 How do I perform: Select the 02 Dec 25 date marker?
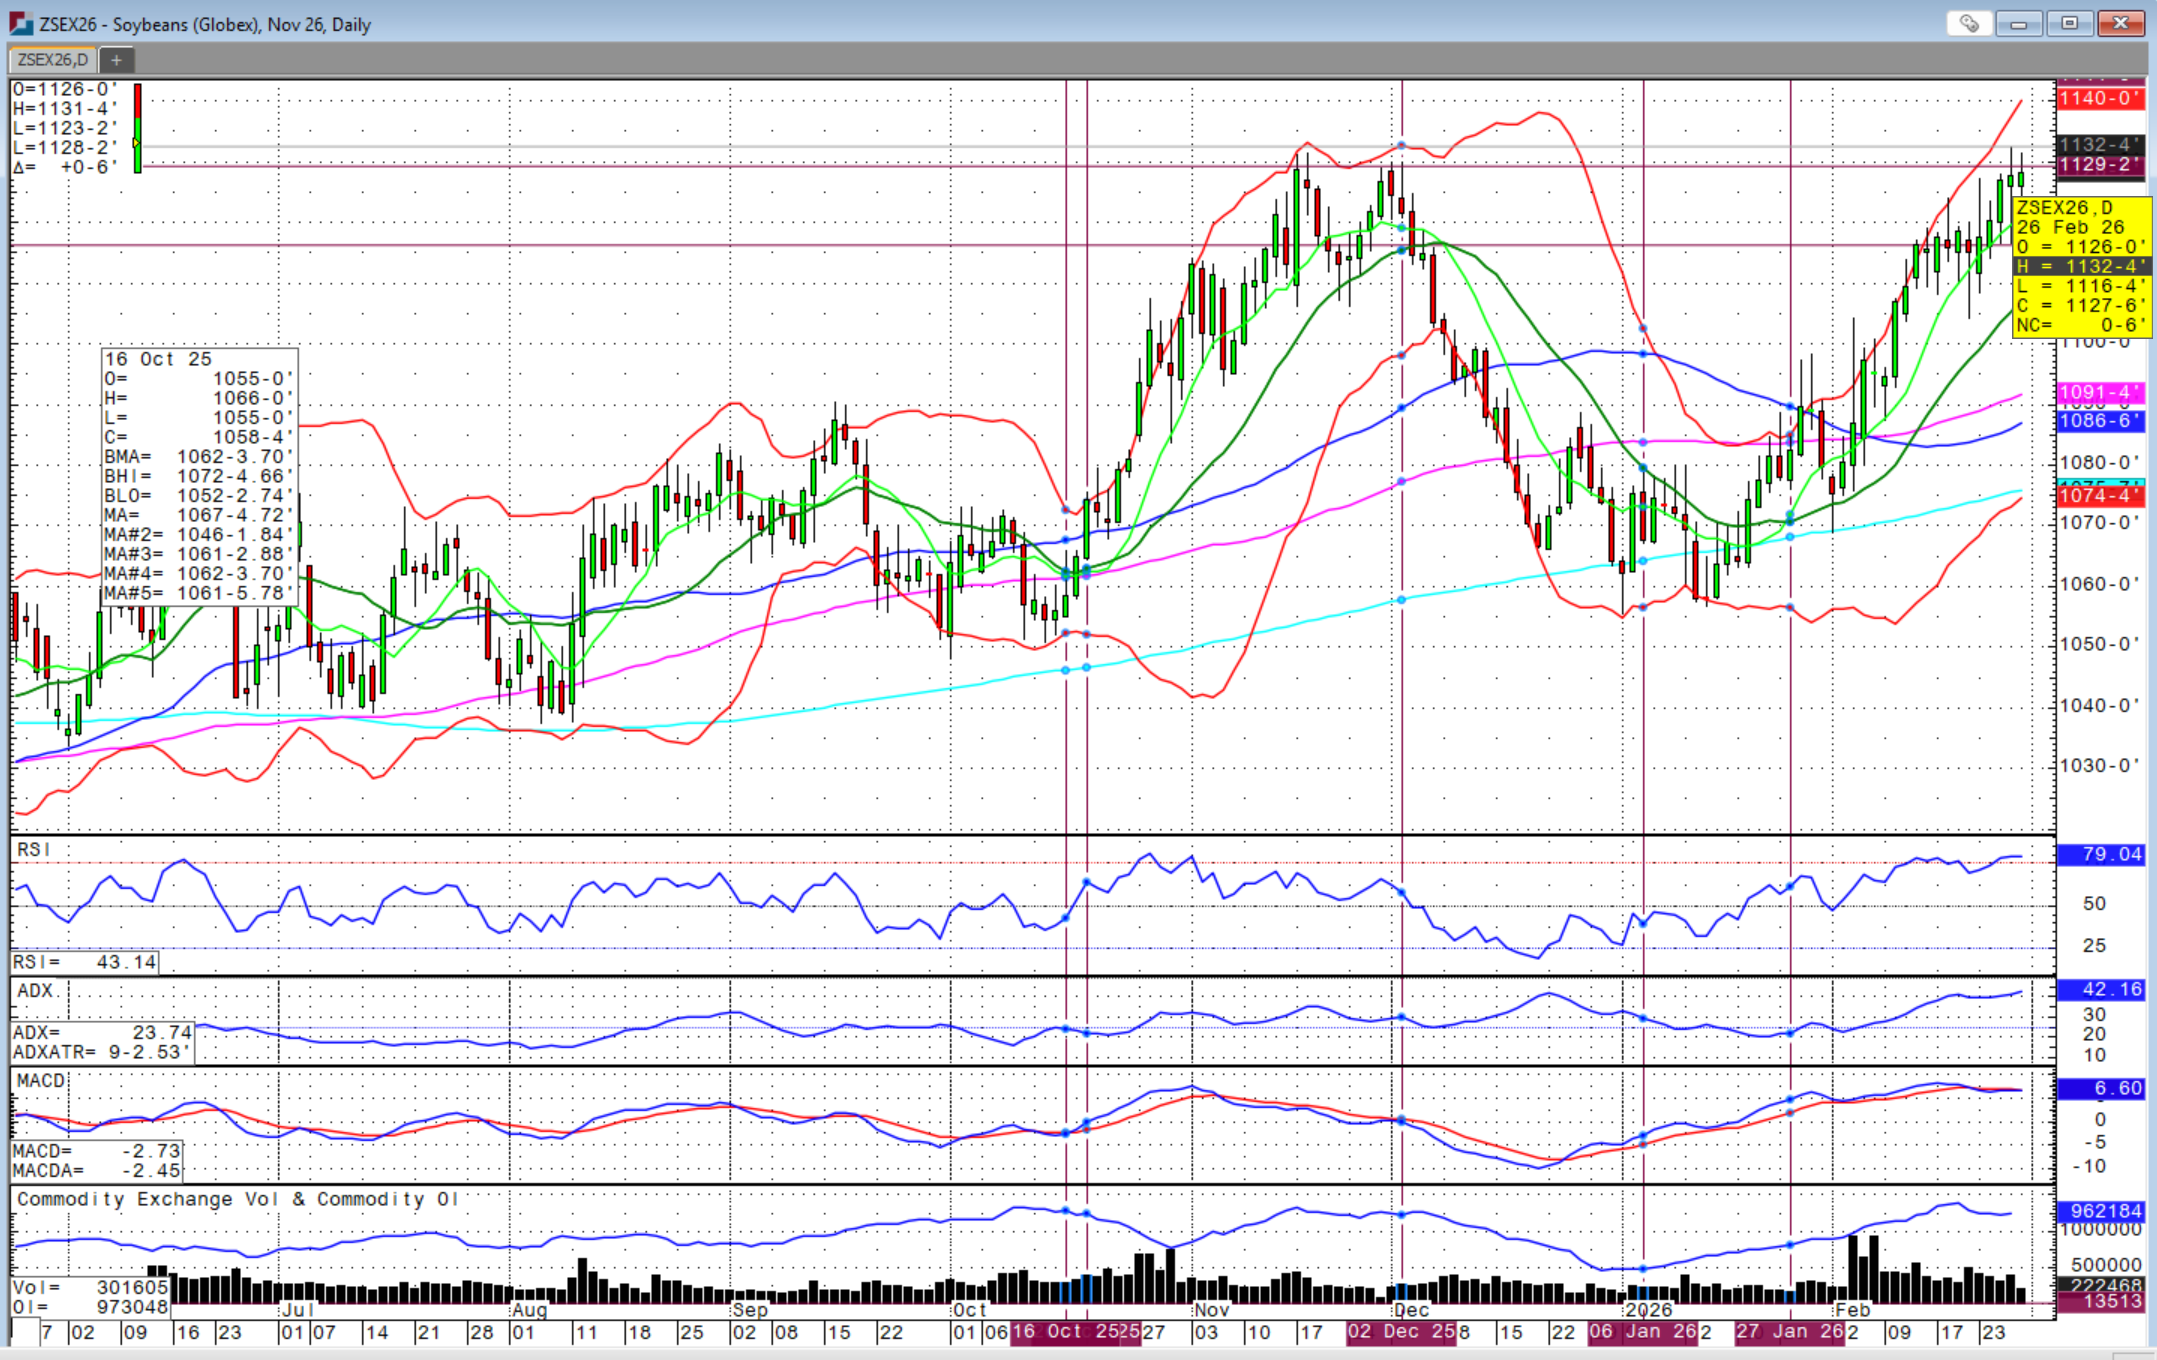click(x=1400, y=1332)
